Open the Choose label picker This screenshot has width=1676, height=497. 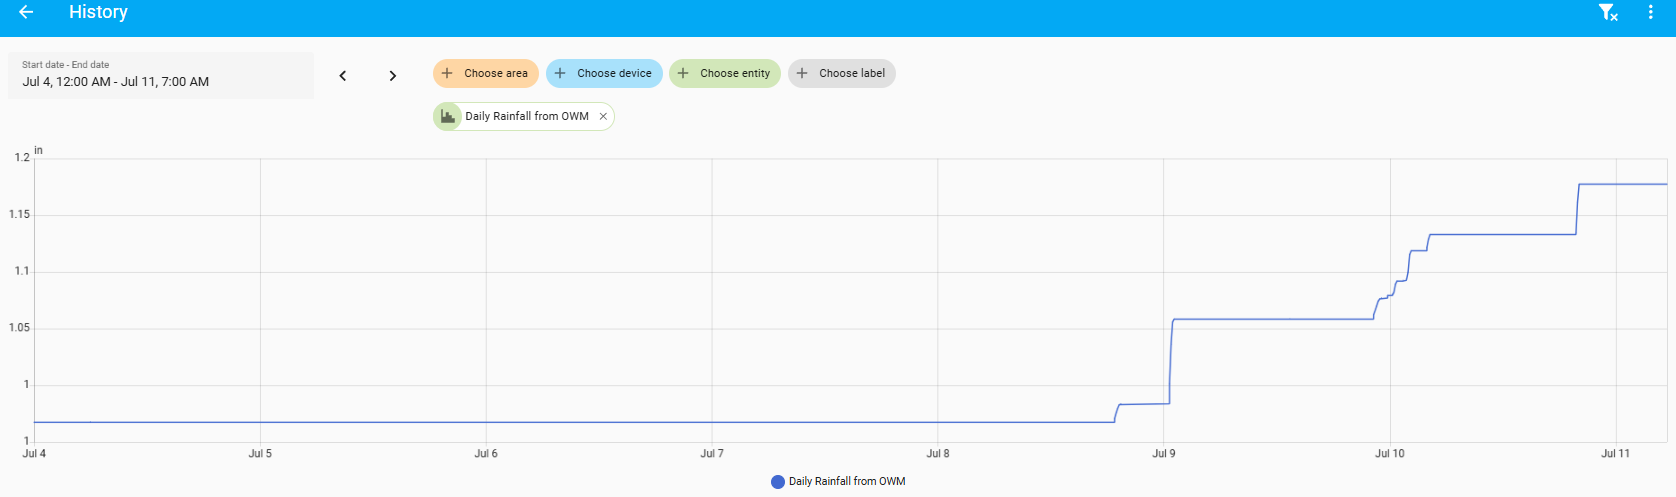[x=842, y=74]
